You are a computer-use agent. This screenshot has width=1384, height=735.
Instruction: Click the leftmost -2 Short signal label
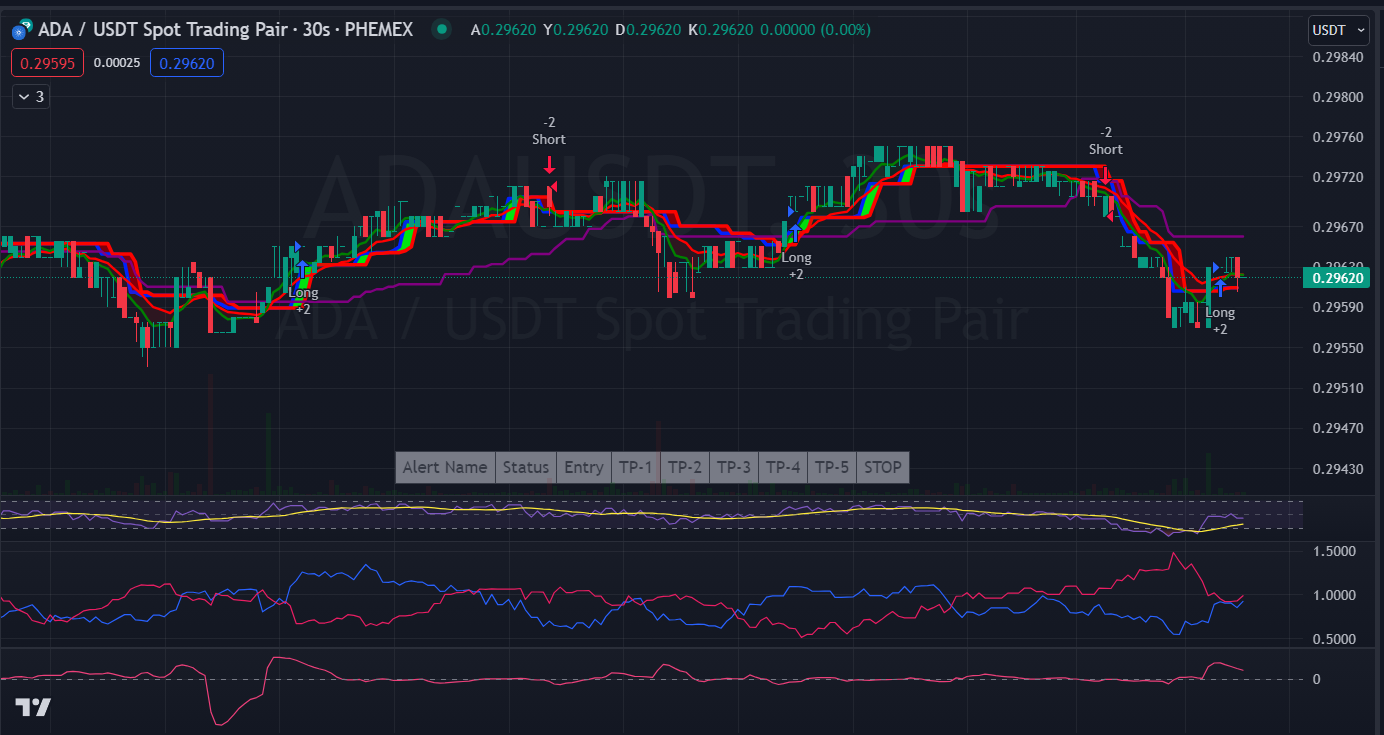tap(549, 131)
